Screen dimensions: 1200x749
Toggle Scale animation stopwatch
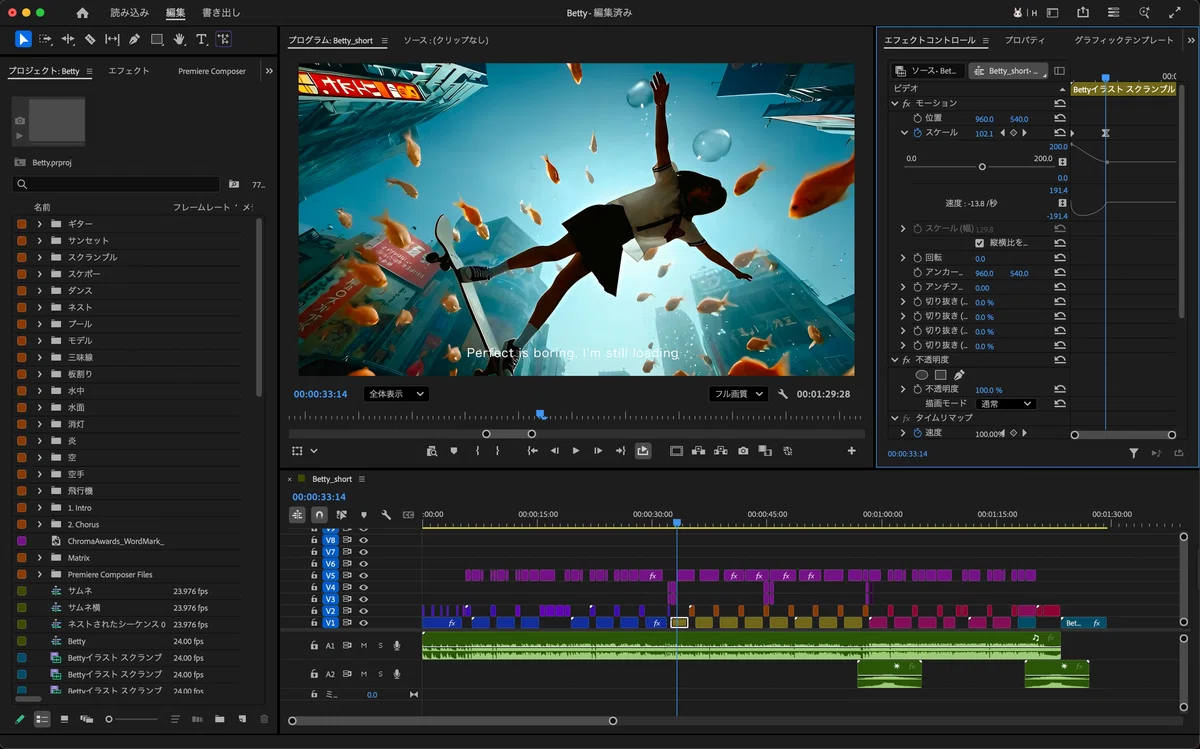pos(917,133)
